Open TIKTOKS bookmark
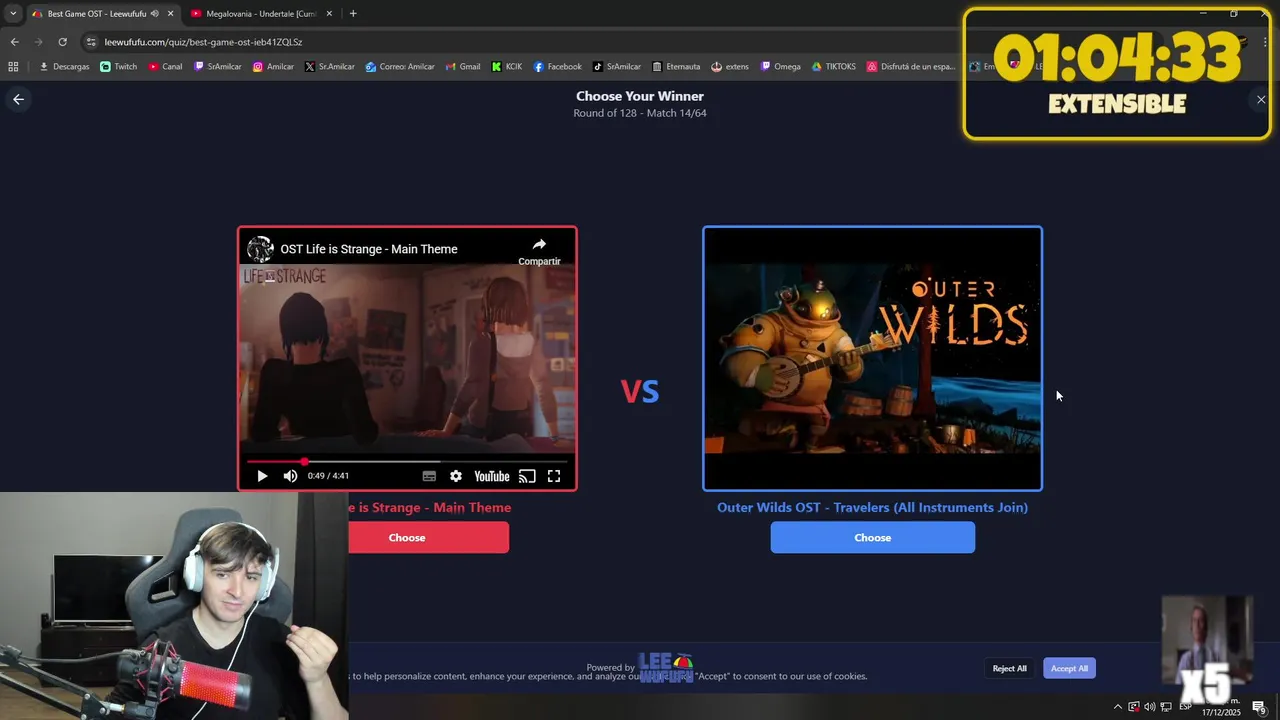This screenshot has width=1280, height=720. pyautogui.click(x=834, y=67)
